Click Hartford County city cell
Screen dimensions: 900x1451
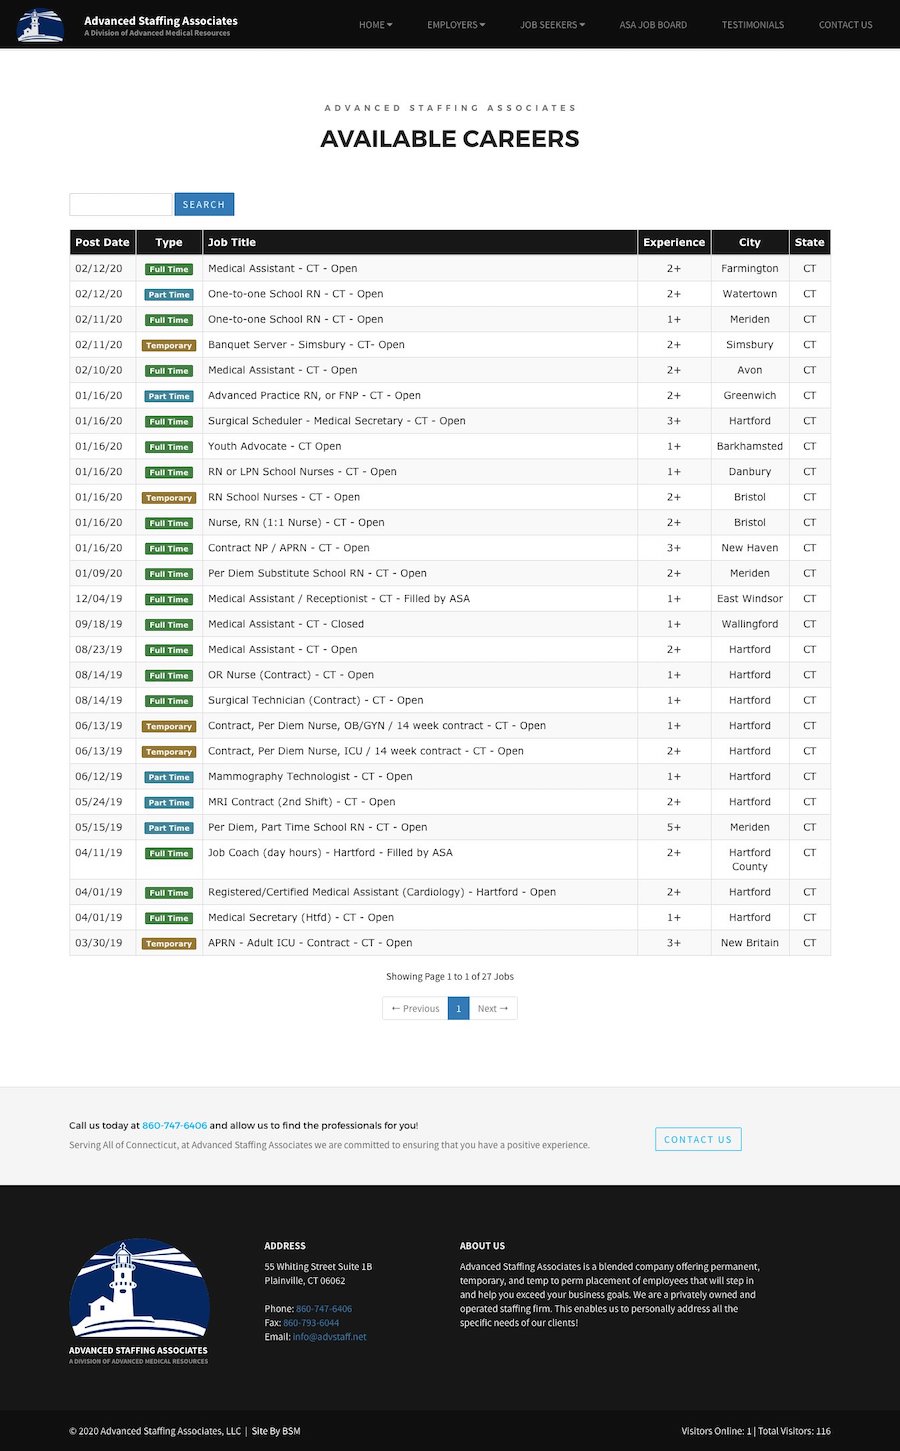coord(750,860)
